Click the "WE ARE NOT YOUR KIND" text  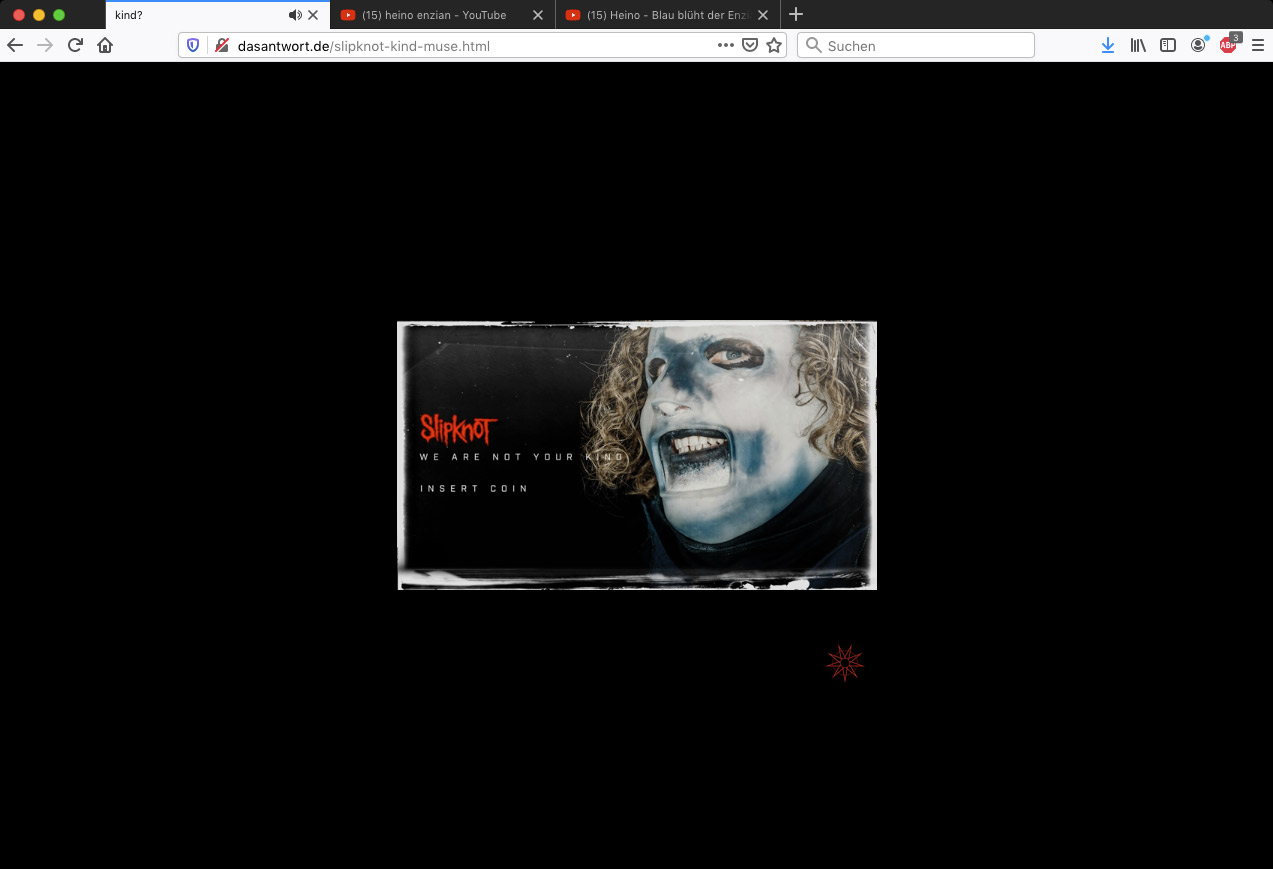[522, 457]
